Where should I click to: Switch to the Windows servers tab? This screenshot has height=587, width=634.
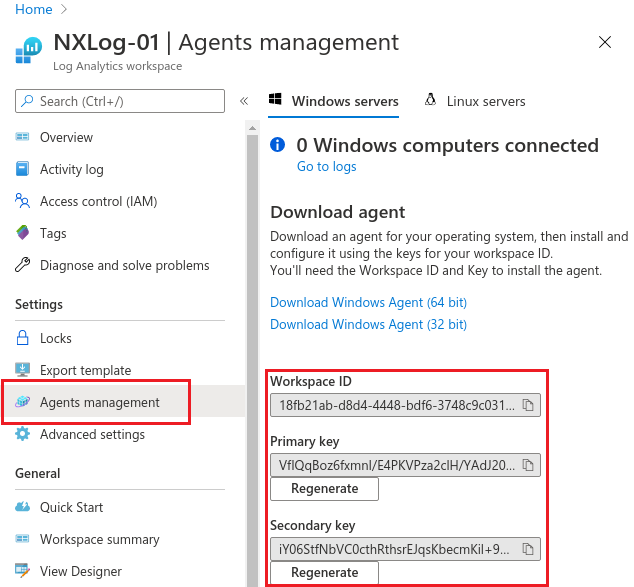[x=334, y=101]
